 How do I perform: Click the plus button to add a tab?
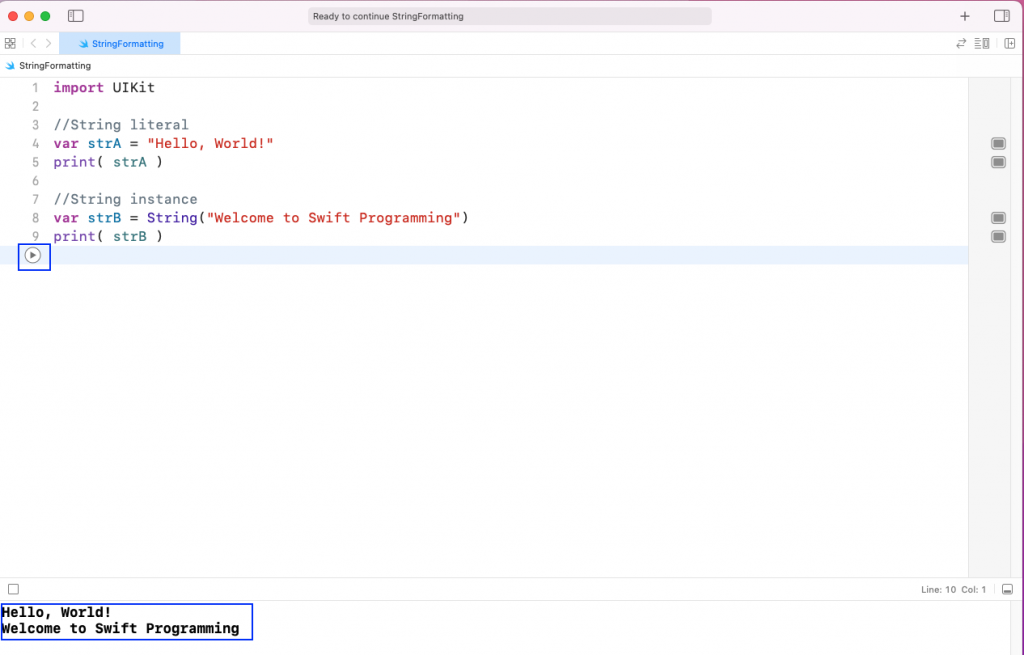[963, 16]
